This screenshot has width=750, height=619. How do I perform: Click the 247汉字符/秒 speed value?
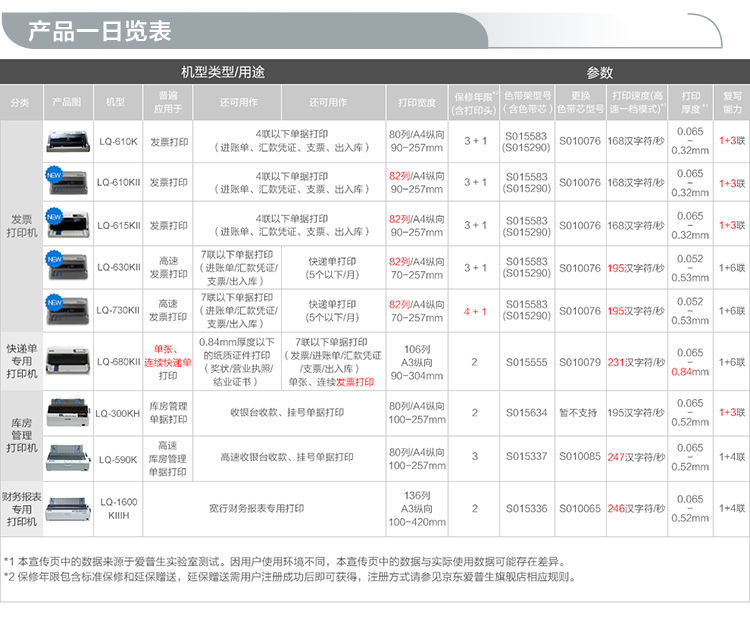pyautogui.click(x=636, y=457)
